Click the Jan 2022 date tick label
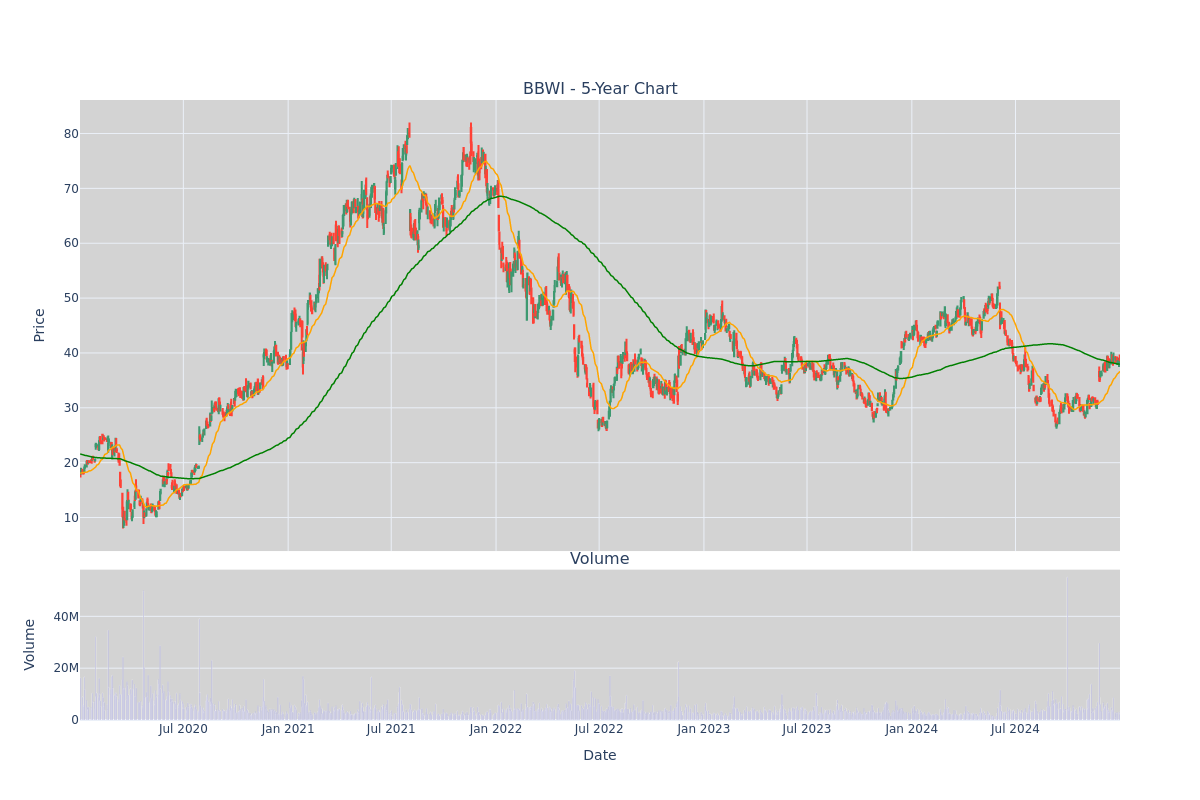The height and width of the screenshot is (800, 1200). pyautogui.click(x=496, y=729)
